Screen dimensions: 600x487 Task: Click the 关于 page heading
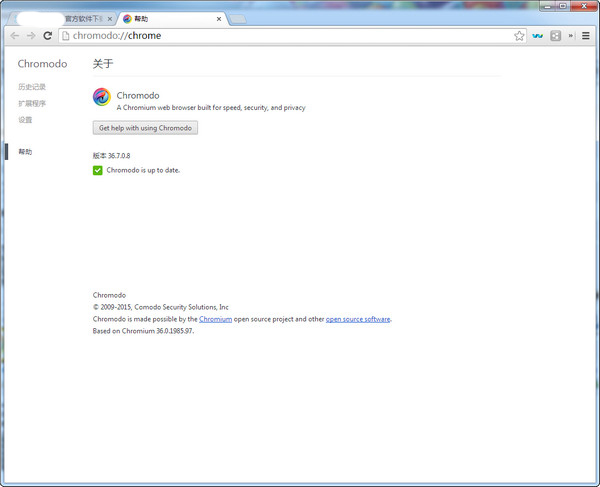103,64
